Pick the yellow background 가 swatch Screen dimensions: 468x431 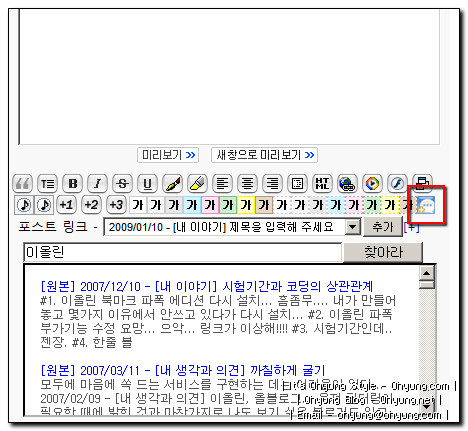(x=246, y=205)
